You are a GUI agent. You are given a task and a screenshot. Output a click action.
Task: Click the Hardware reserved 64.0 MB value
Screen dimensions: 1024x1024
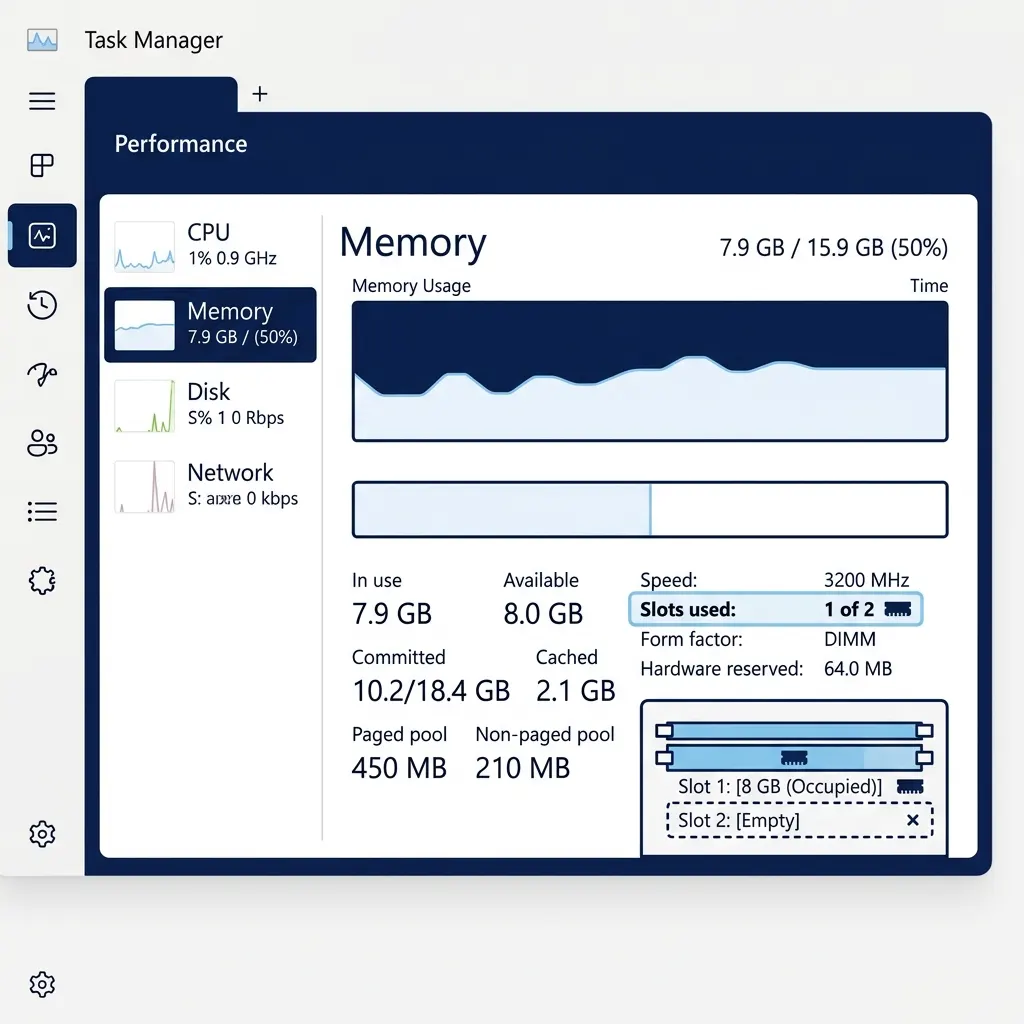[857, 669]
